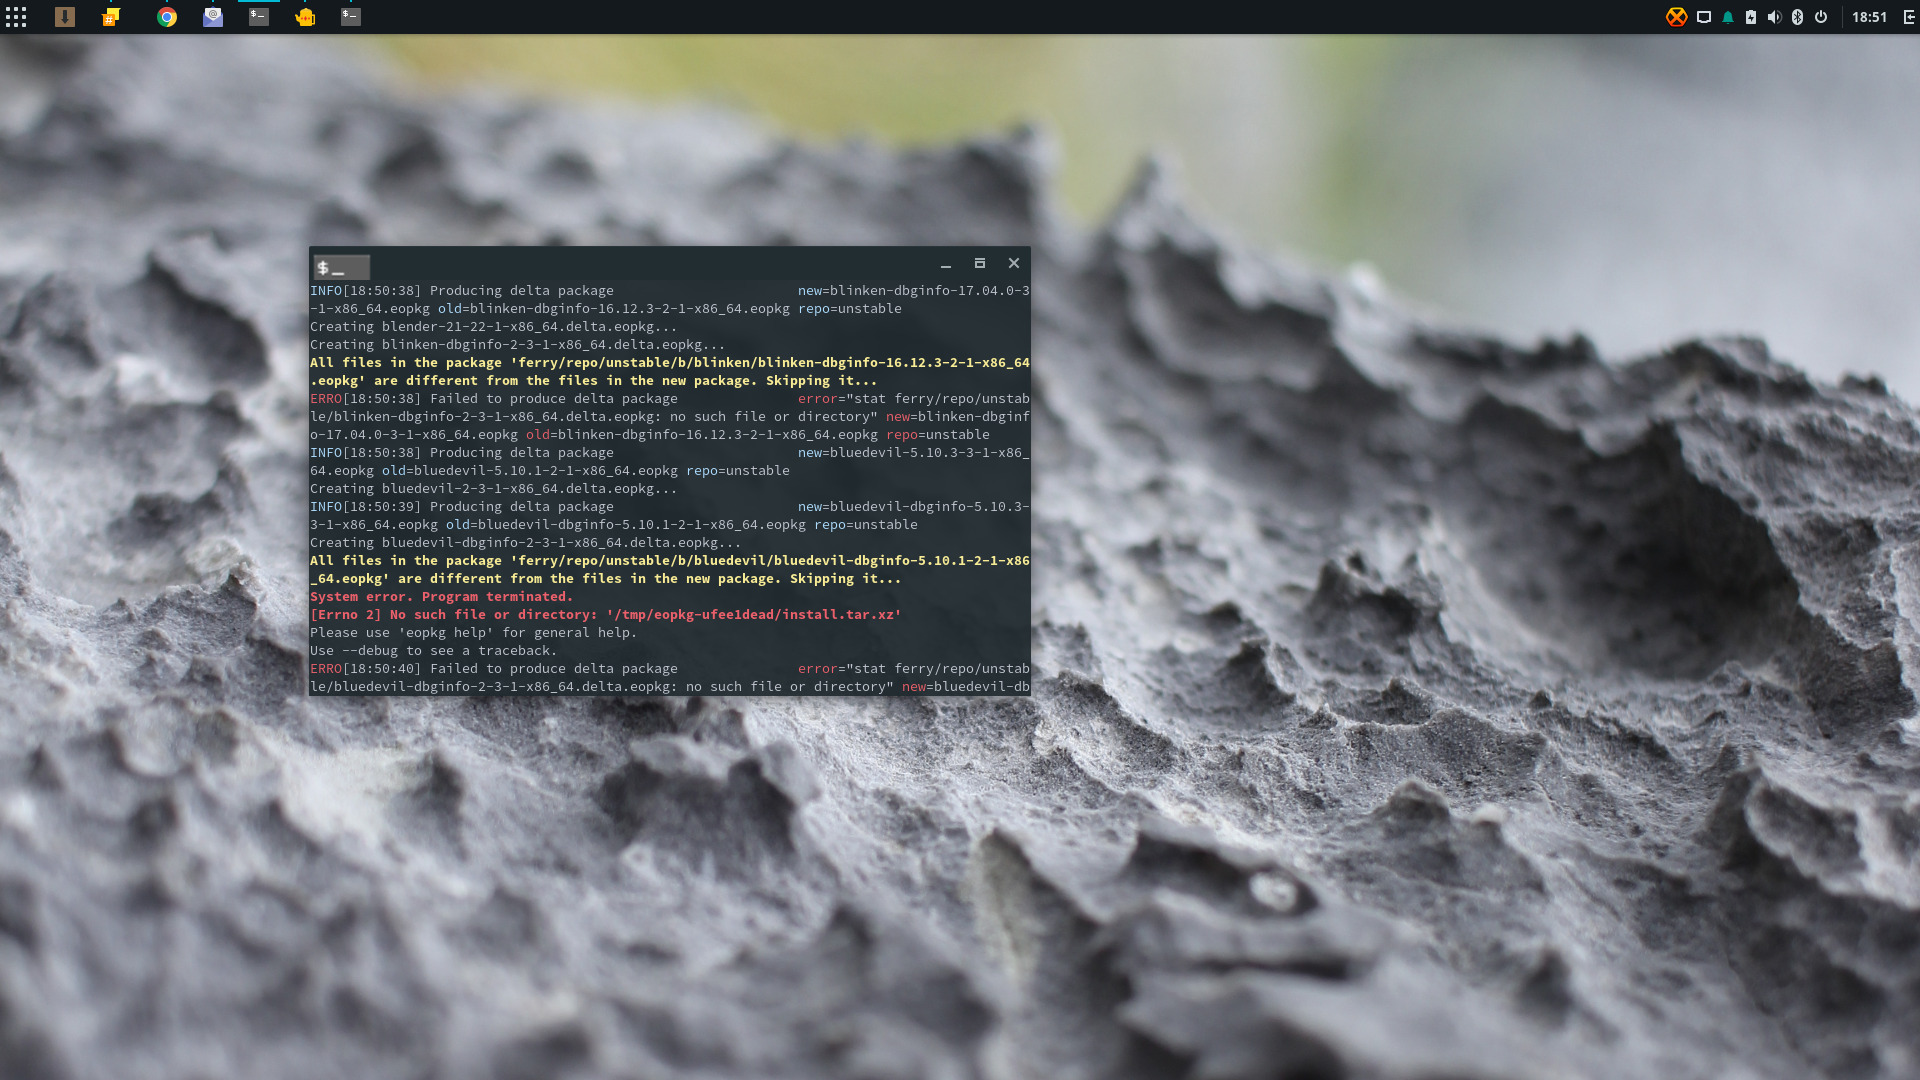1920x1080 pixels.
Task: Click 'Creating bluedevil-2-3-1-x86_64.delta.eopkg...' line
Action: (494, 489)
